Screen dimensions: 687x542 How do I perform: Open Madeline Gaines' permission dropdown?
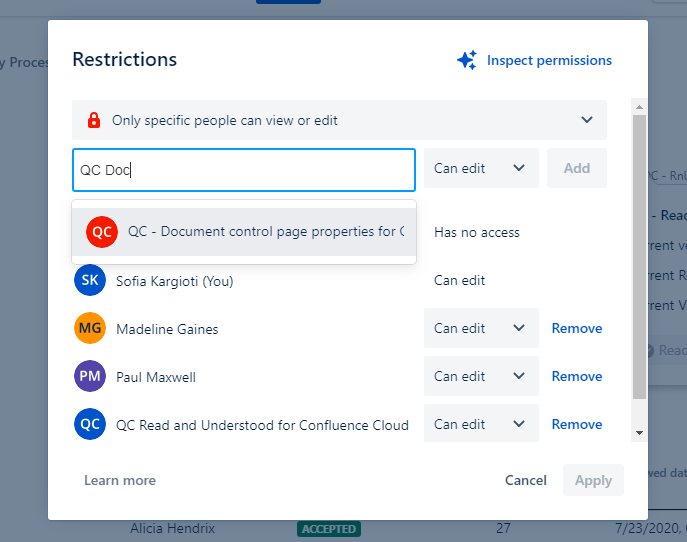click(x=480, y=329)
